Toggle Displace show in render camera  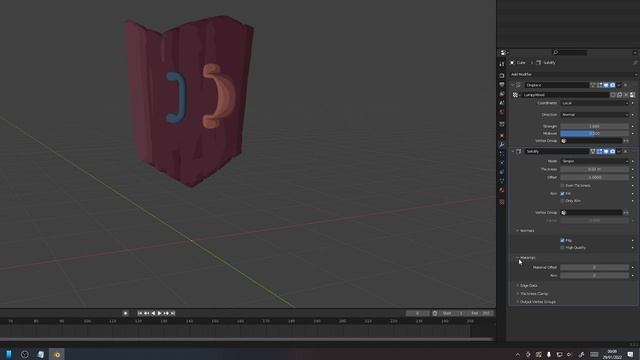[x=612, y=85]
